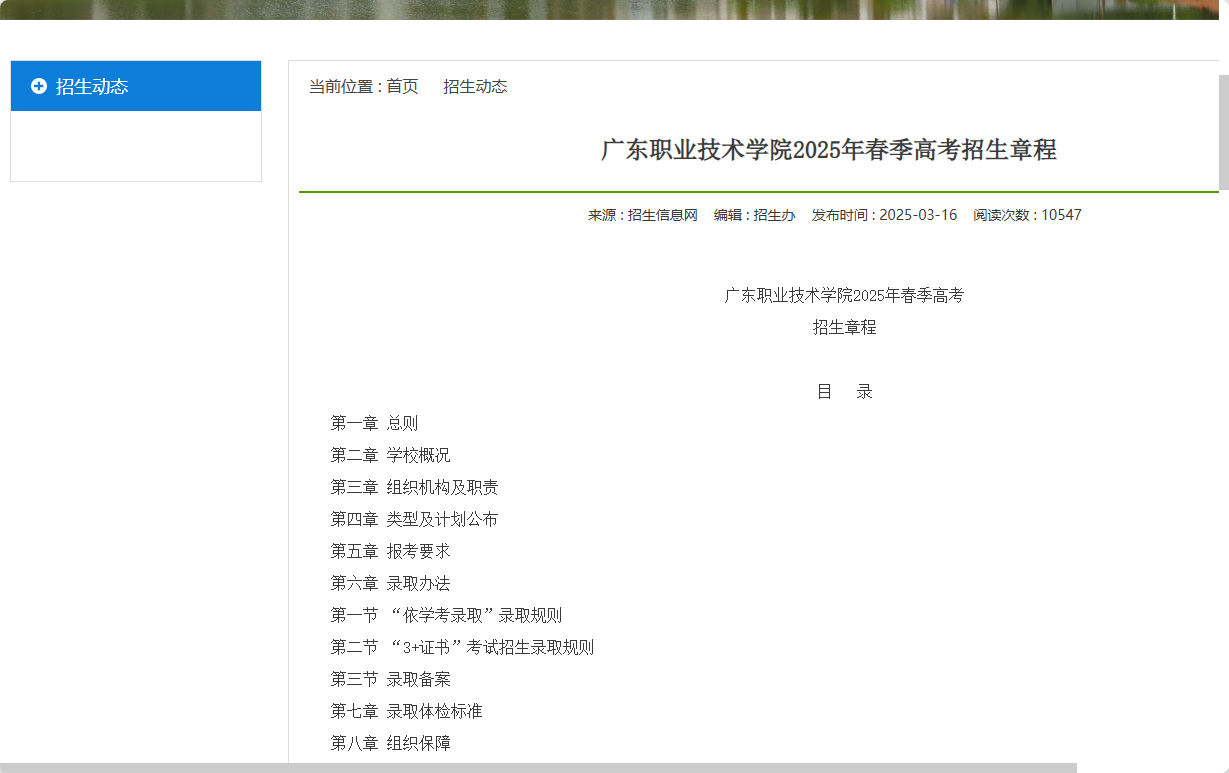This screenshot has height=773, width=1229.
Task: Click the 编辑:招生办 editor label
Action: tap(760, 214)
